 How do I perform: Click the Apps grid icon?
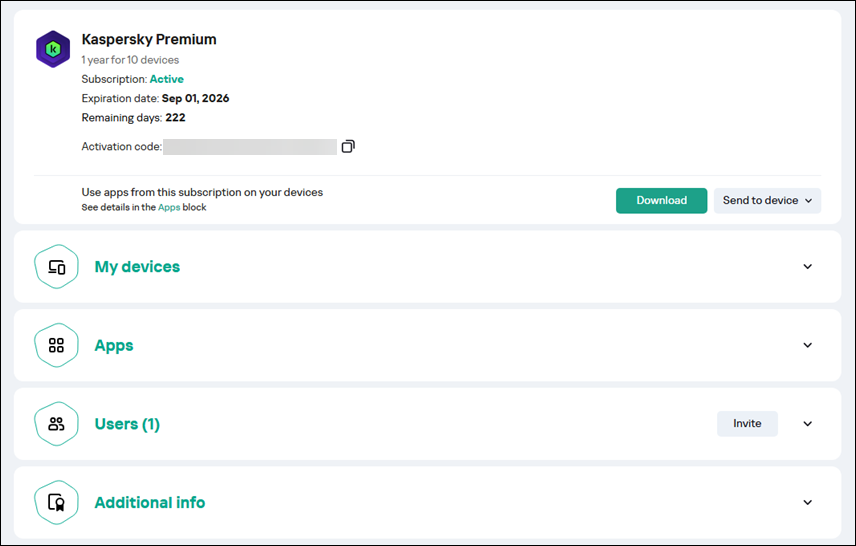point(56,345)
